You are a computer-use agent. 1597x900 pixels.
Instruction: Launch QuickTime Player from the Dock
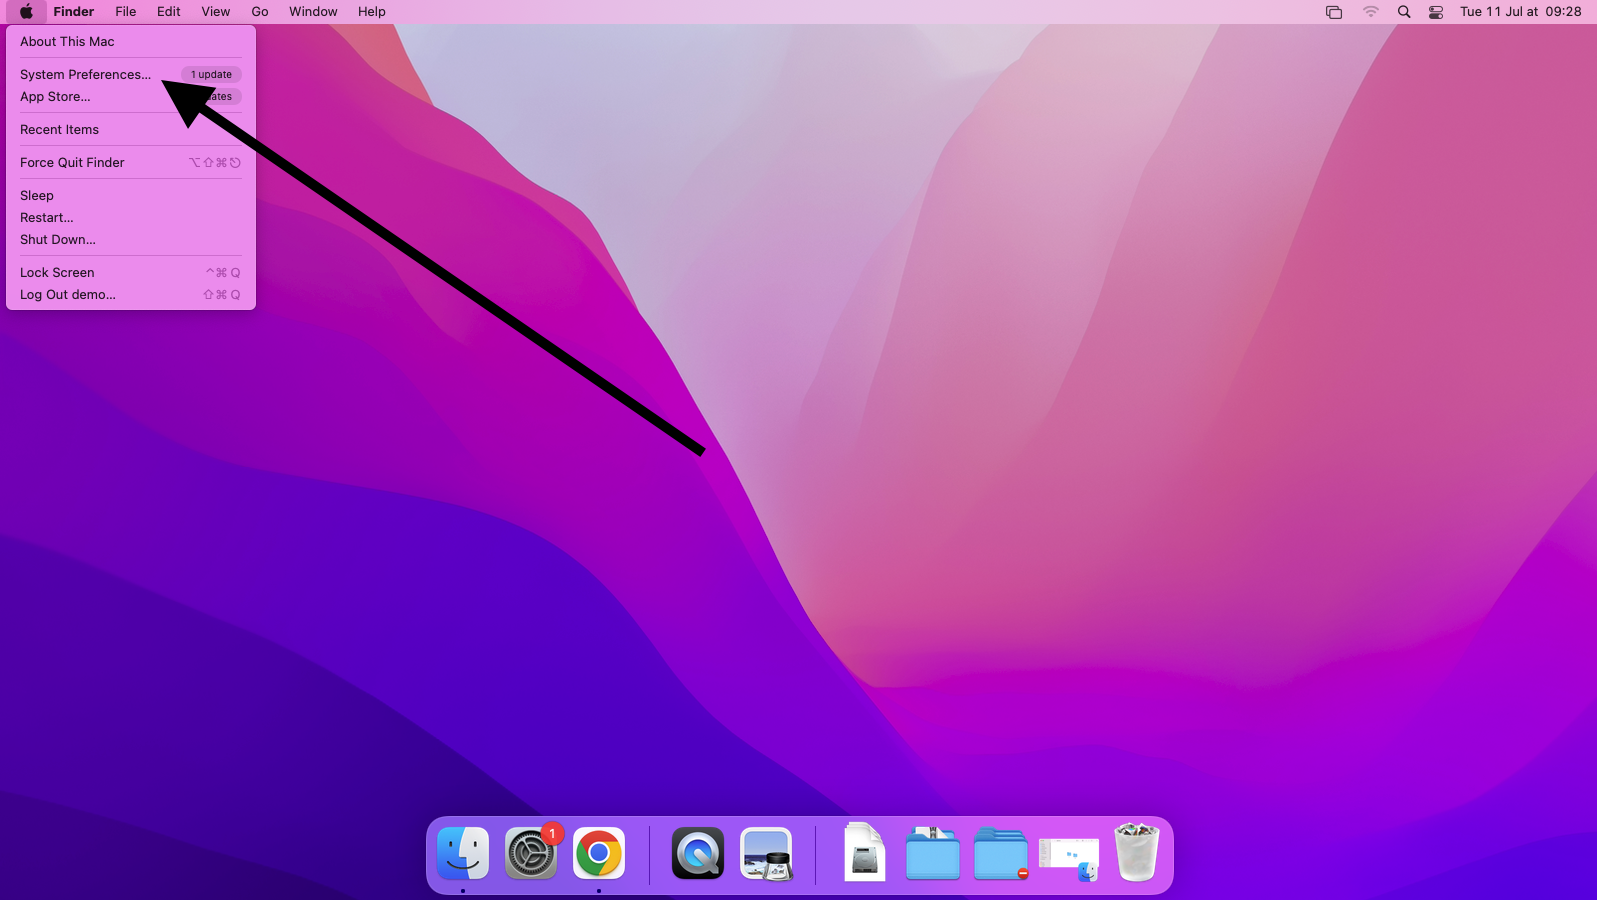[x=697, y=854]
